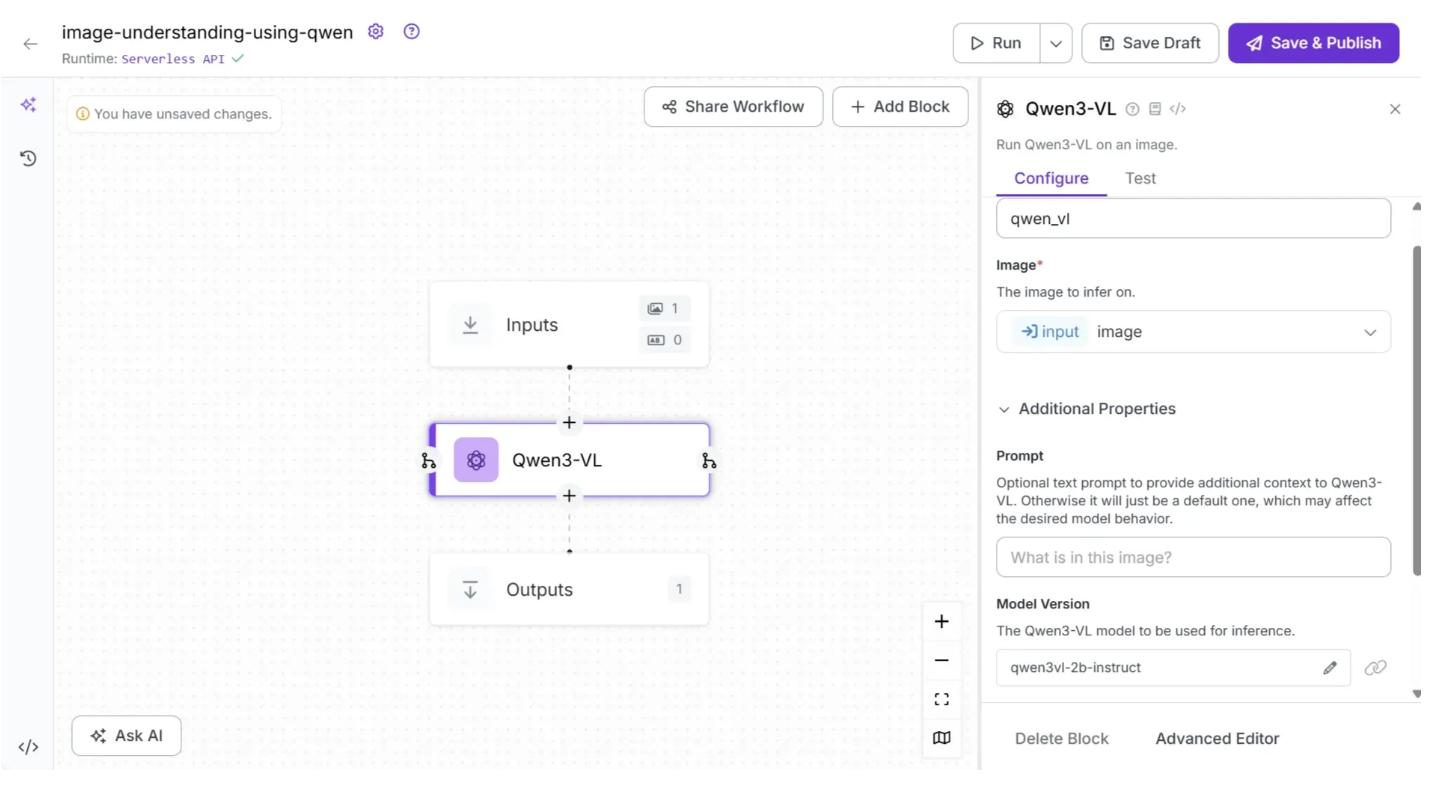Open version history icon in sidebar
This screenshot has height=790, width=1446.
[x=28, y=158]
